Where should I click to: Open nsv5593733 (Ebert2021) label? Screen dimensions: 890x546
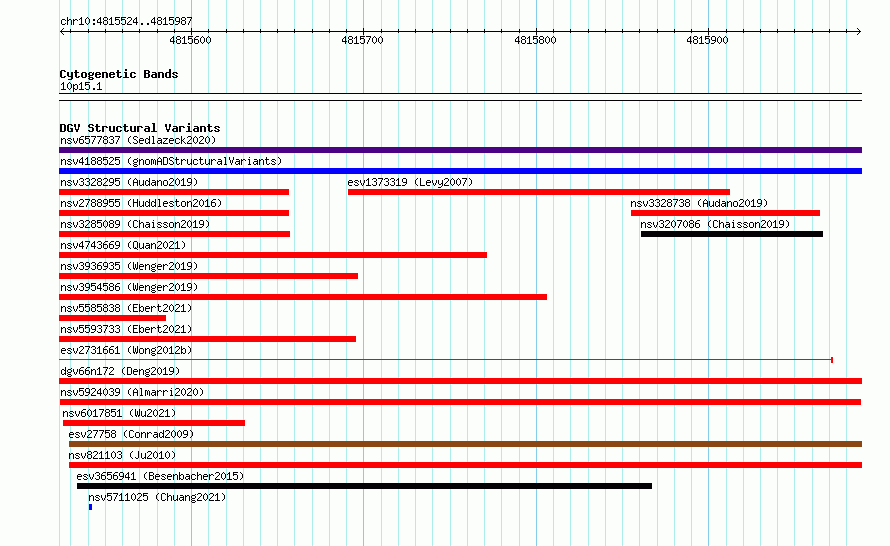(126, 329)
